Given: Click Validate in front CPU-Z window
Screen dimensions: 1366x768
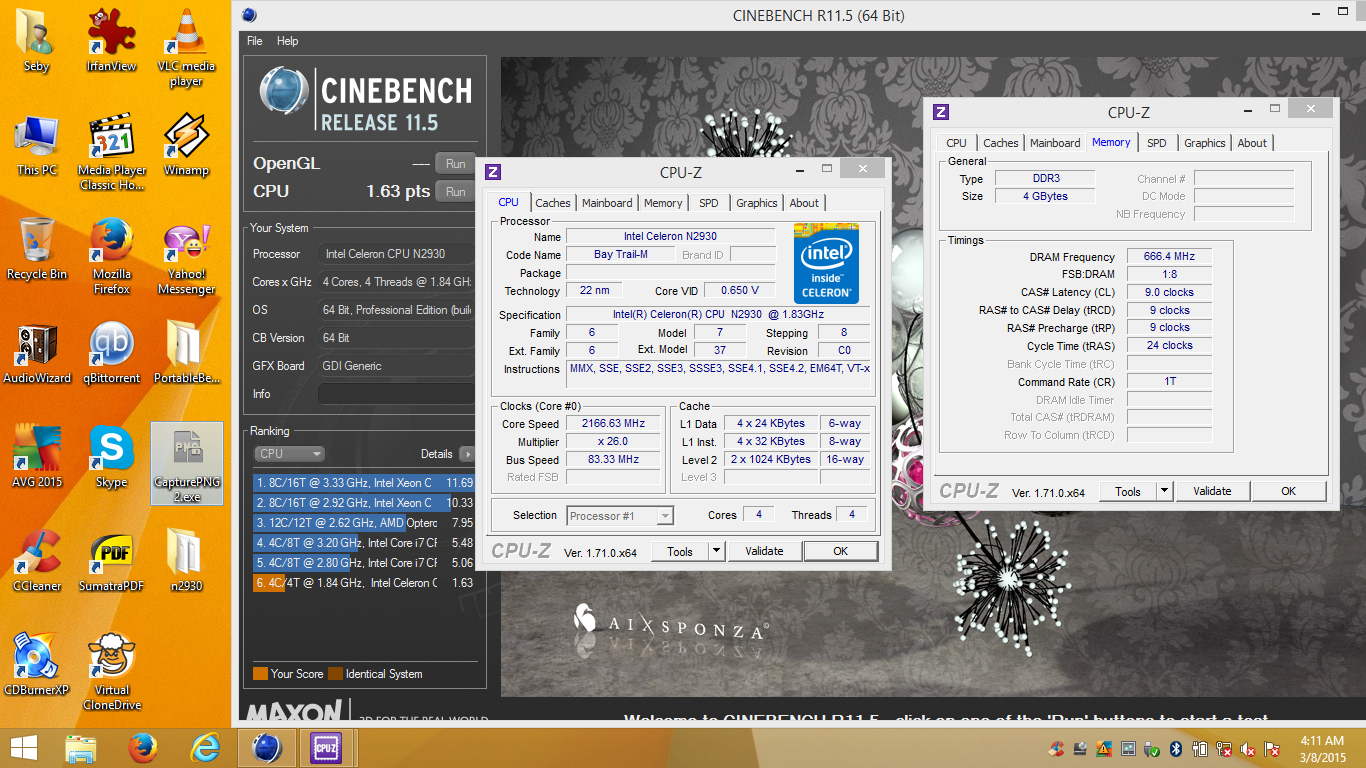Looking at the screenshot, I should coord(764,551).
